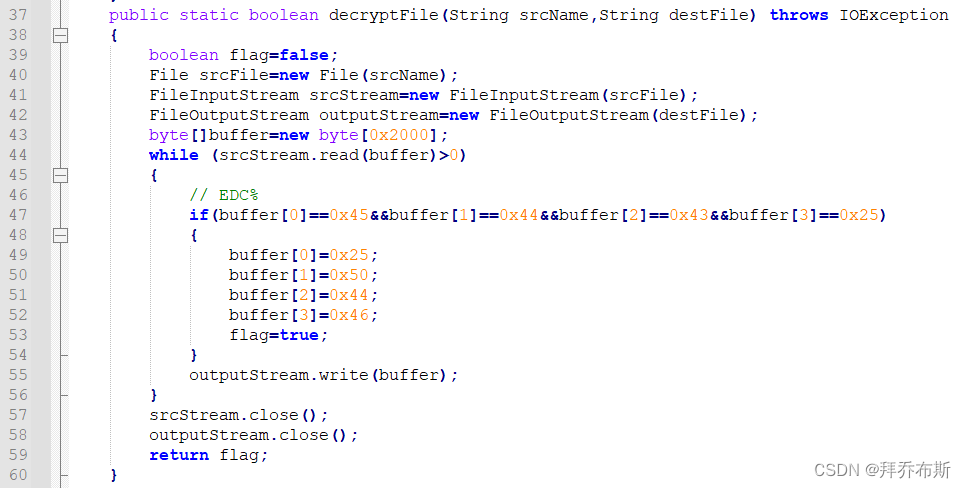Click line number 60 in the gutter
The height and width of the screenshot is (488, 966).
click(18, 474)
